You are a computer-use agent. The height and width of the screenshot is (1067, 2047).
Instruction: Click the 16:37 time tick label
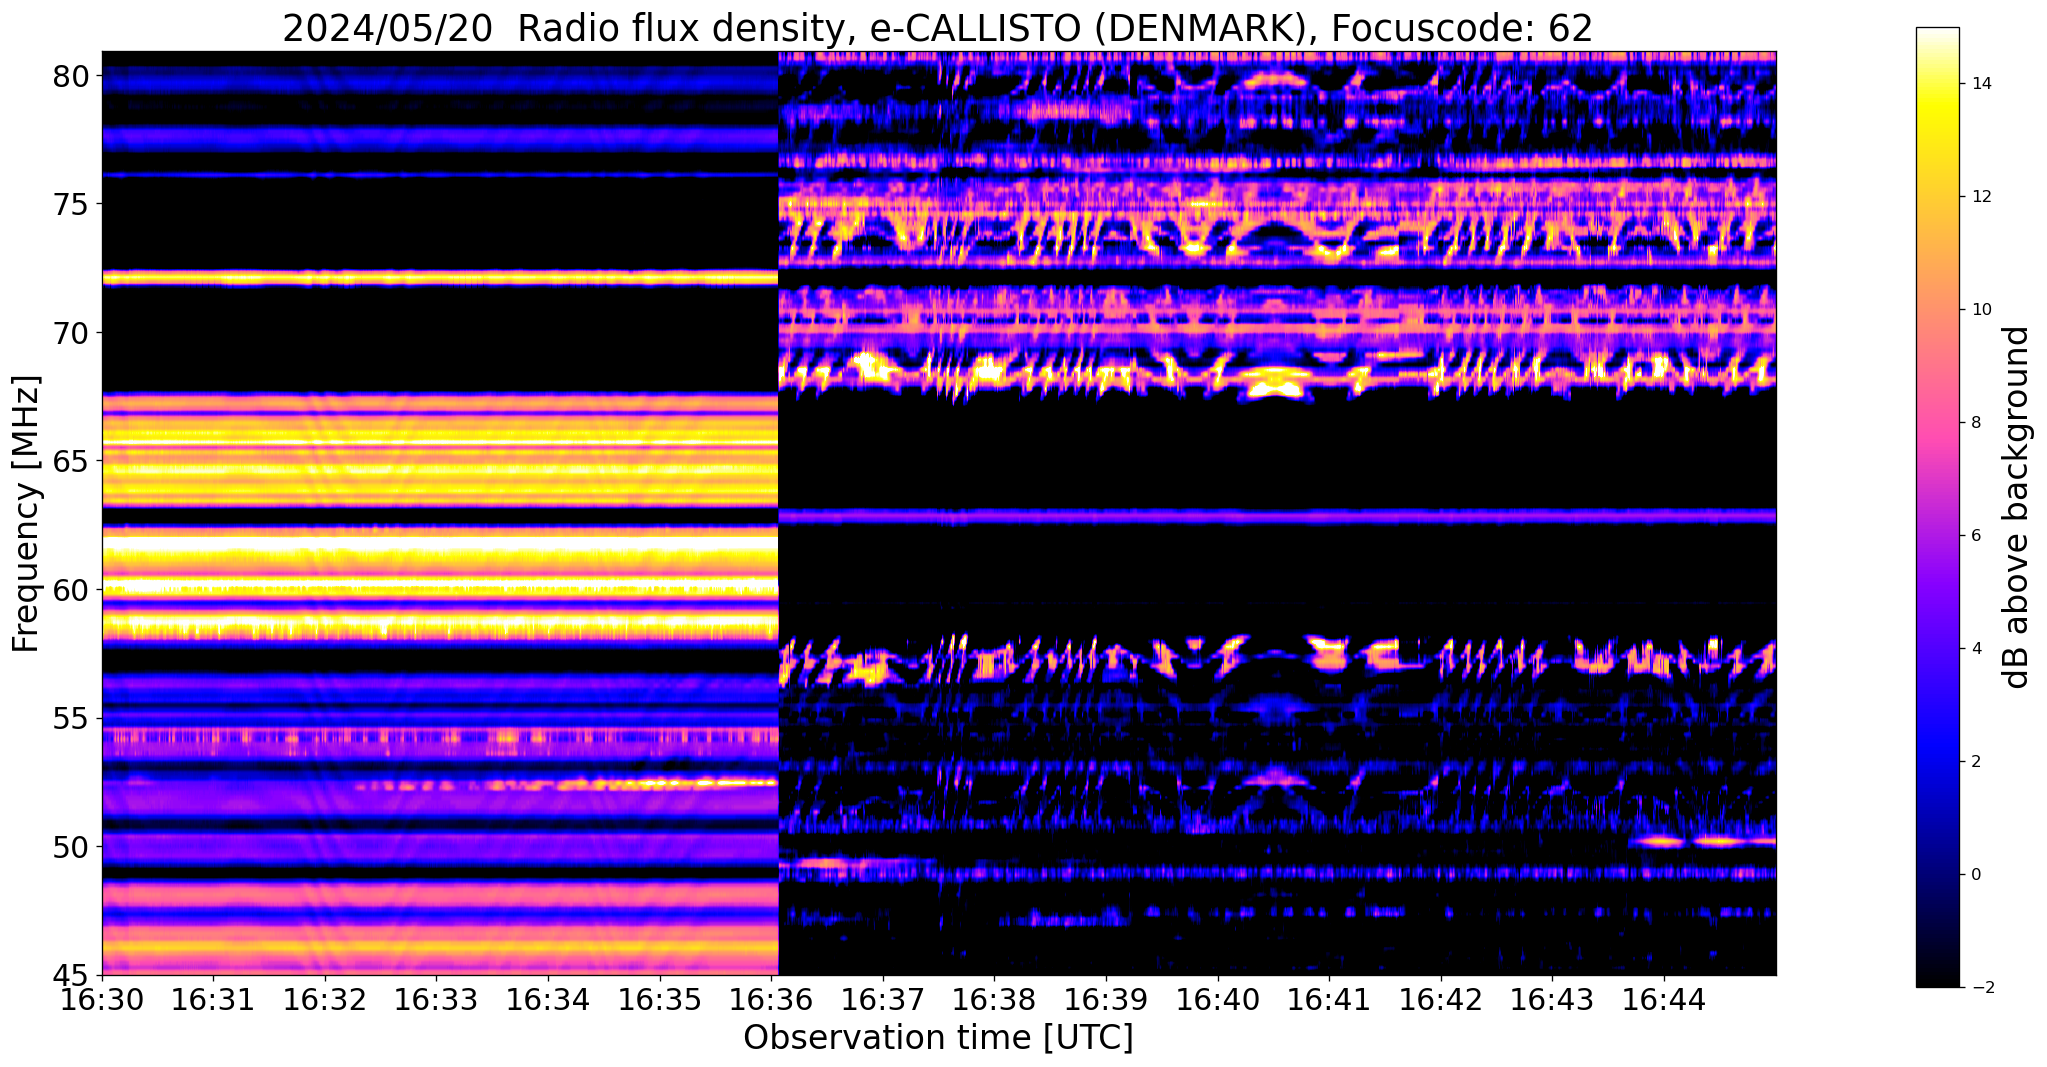click(883, 998)
